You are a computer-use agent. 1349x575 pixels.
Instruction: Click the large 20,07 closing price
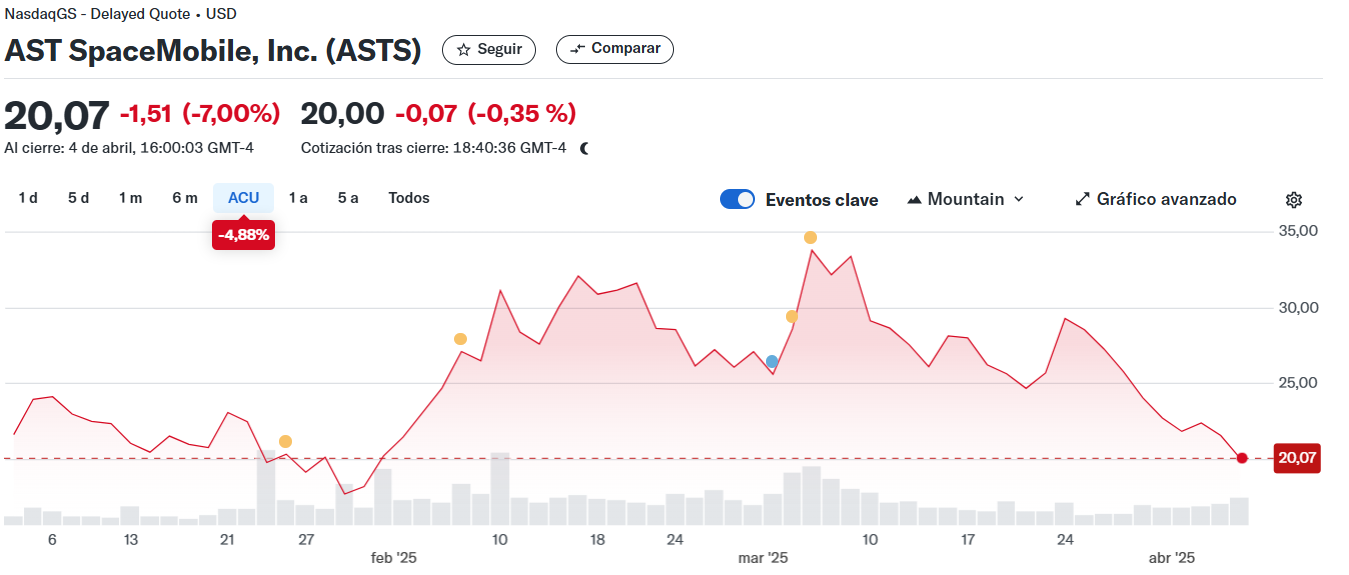pos(56,116)
